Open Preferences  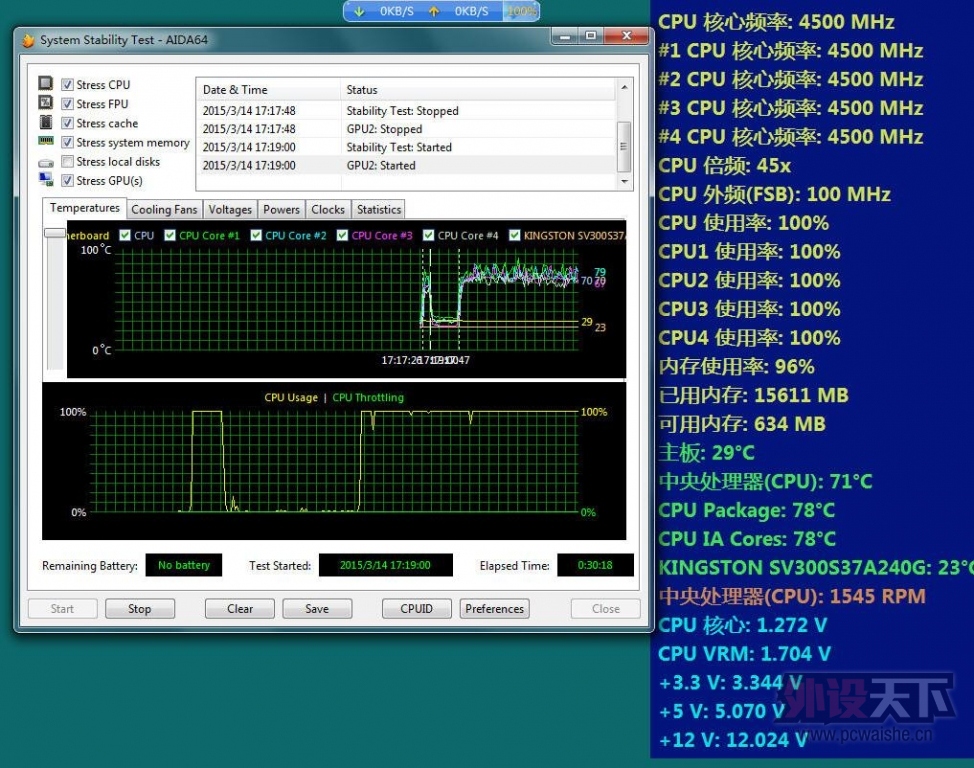click(x=494, y=609)
